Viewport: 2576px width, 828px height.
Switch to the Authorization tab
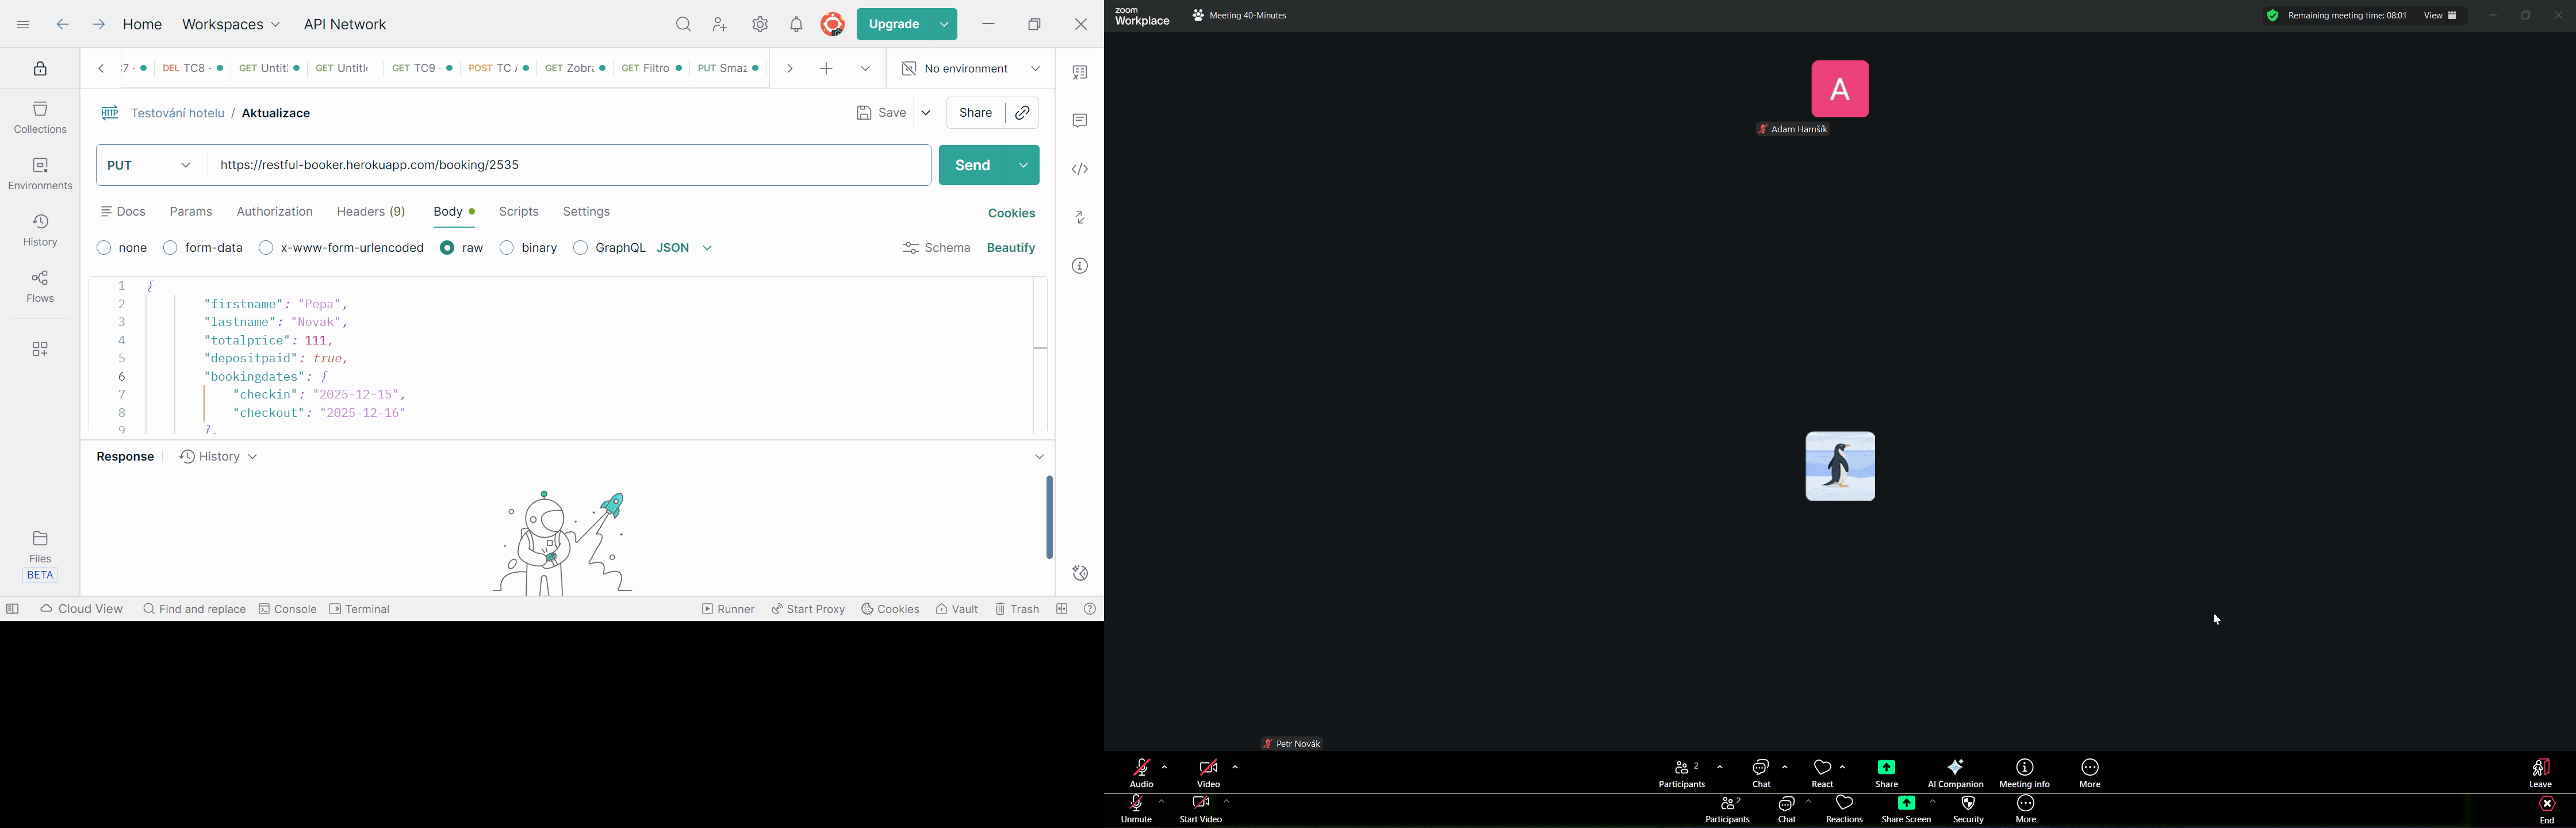(x=274, y=212)
